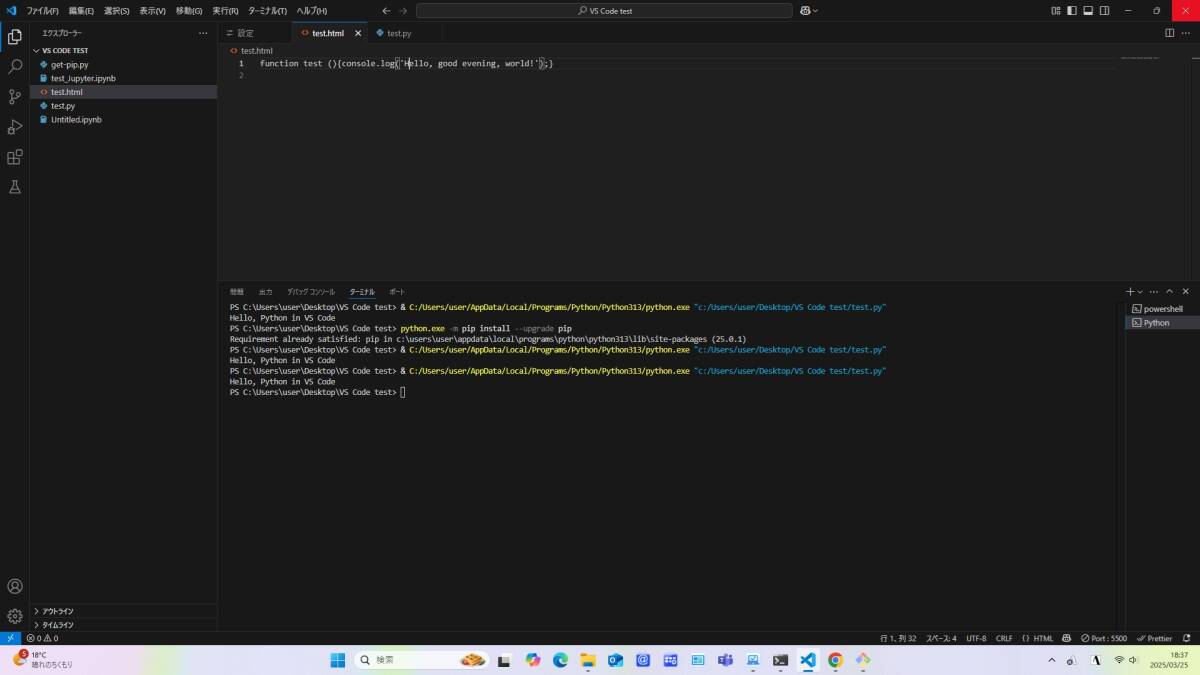Open the Search view in activity bar
This screenshot has height=675, width=1200.
[x=15, y=67]
